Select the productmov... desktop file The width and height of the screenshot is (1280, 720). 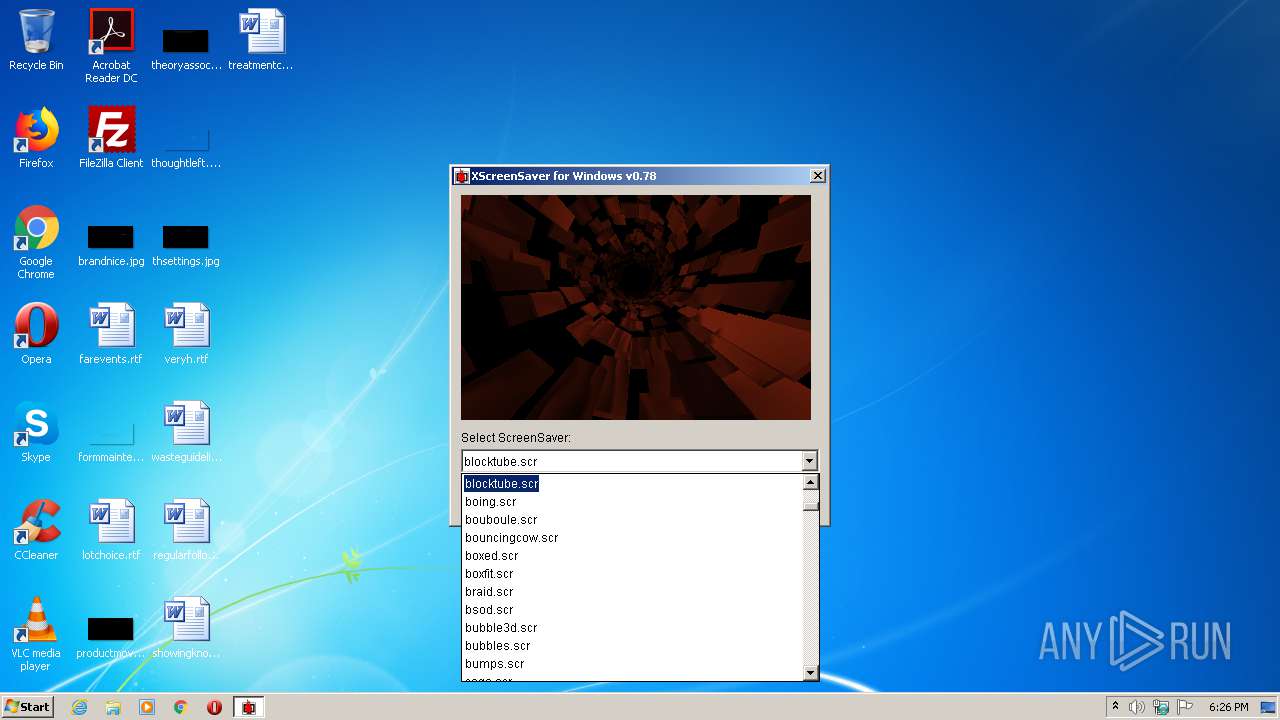tap(111, 638)
